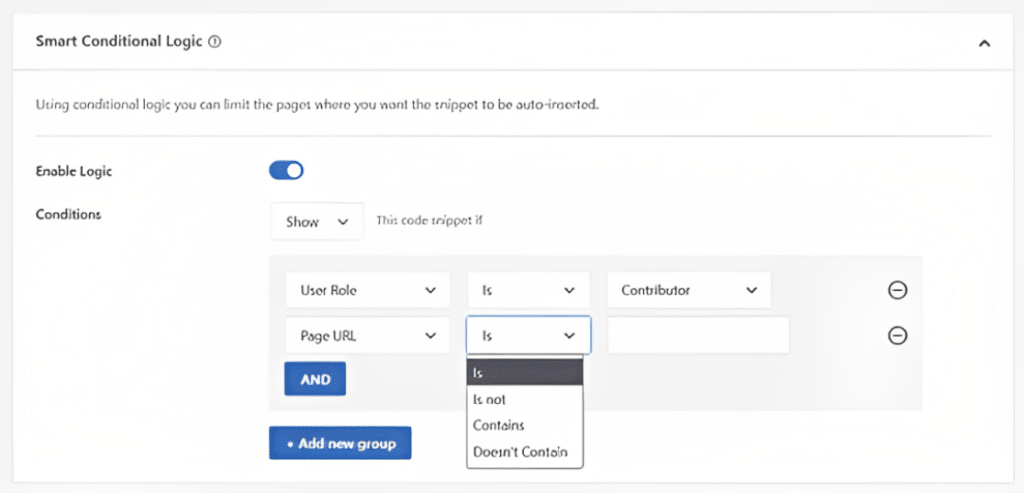The height and width of the screenshot is (493, 1024).
Task: Choose "Is not" from the operator list
Action: point(524,399)
